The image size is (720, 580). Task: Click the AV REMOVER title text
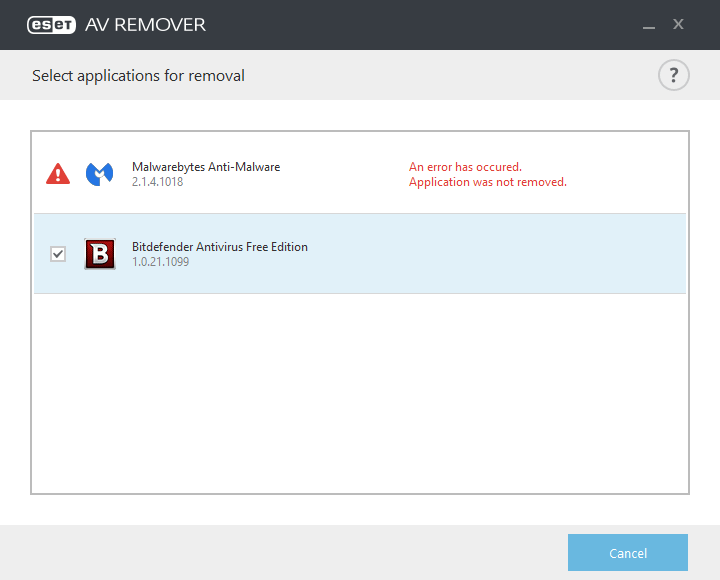click(145, 25)
